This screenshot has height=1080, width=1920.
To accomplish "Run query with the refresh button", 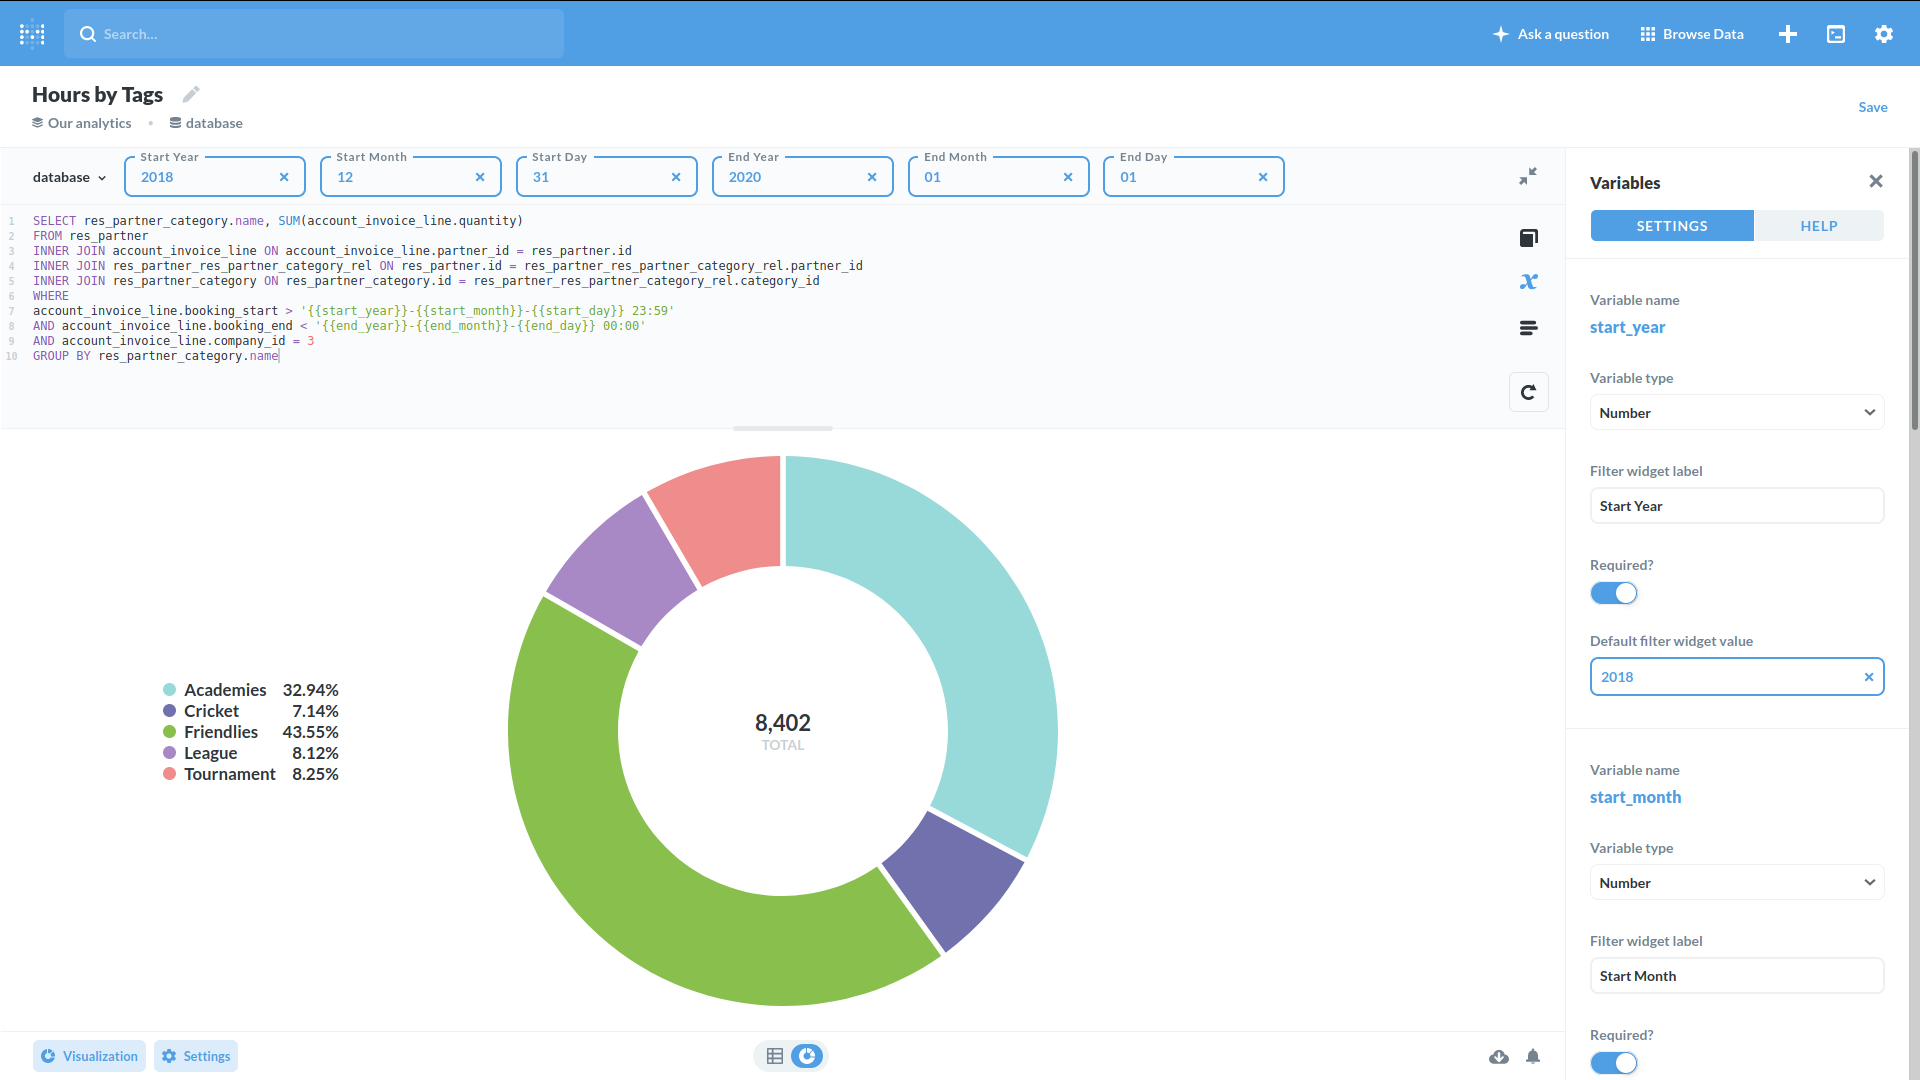I will (x=1528, y=392).
